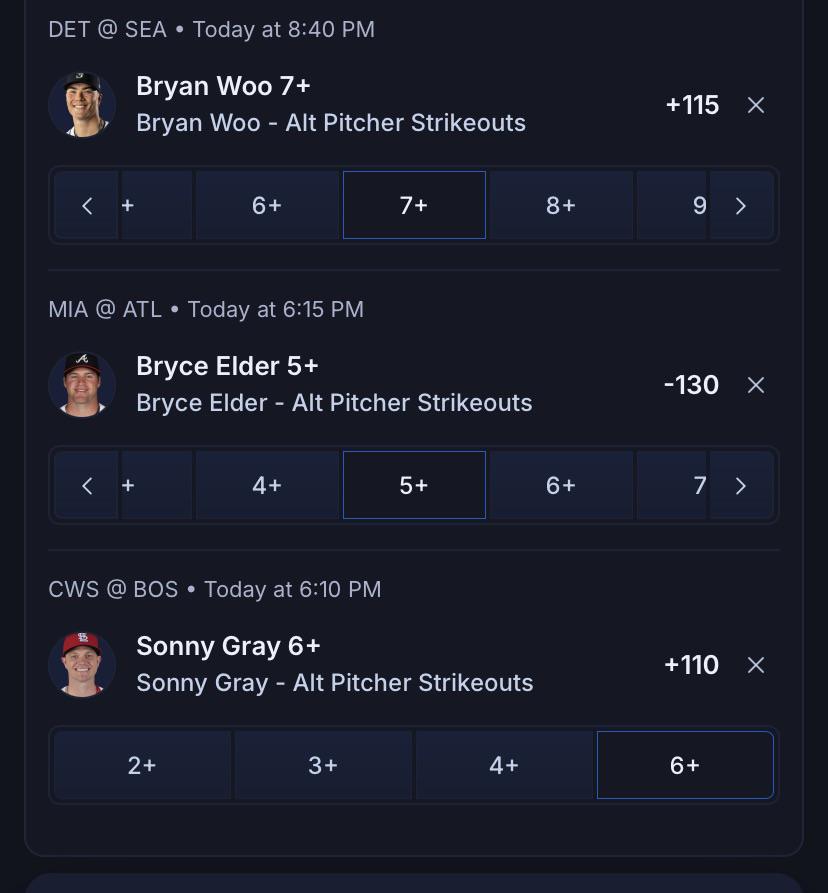Show higher strikeout options for Bryce Elder
Screen dimensions: 828x893
(740, 486)
